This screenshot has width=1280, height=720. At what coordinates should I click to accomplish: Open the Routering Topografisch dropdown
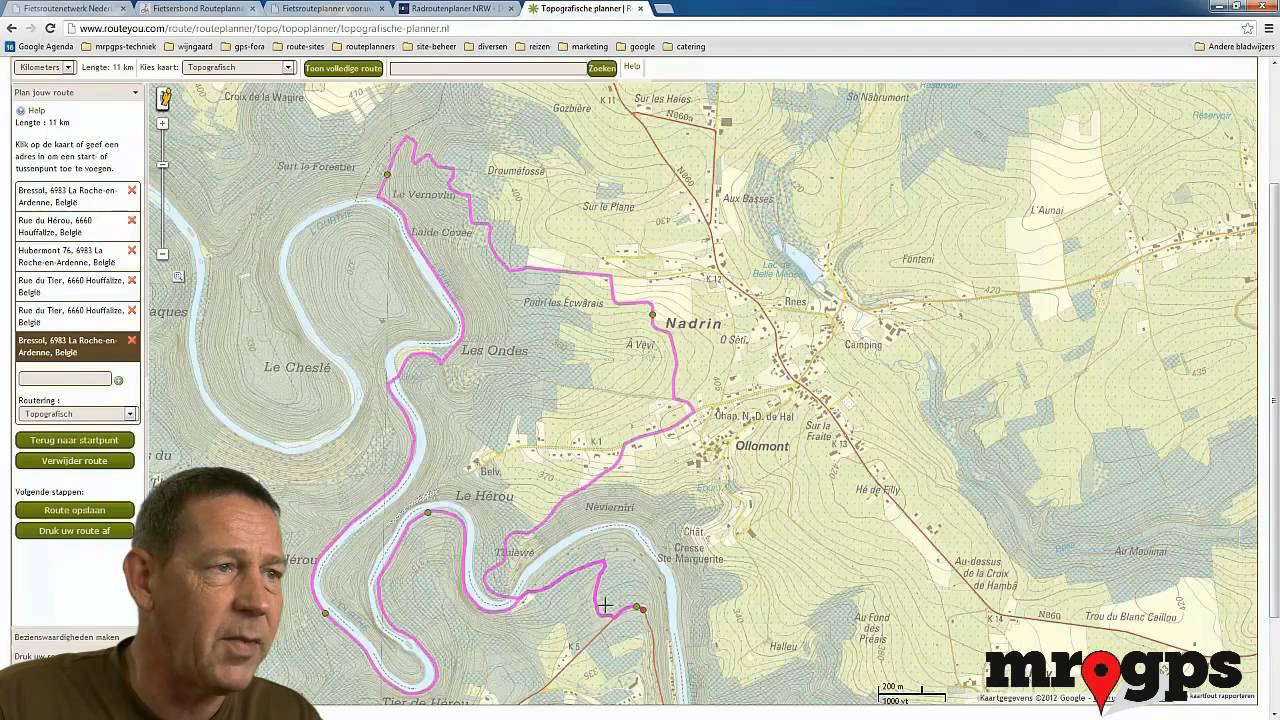(x=77, y=414)
